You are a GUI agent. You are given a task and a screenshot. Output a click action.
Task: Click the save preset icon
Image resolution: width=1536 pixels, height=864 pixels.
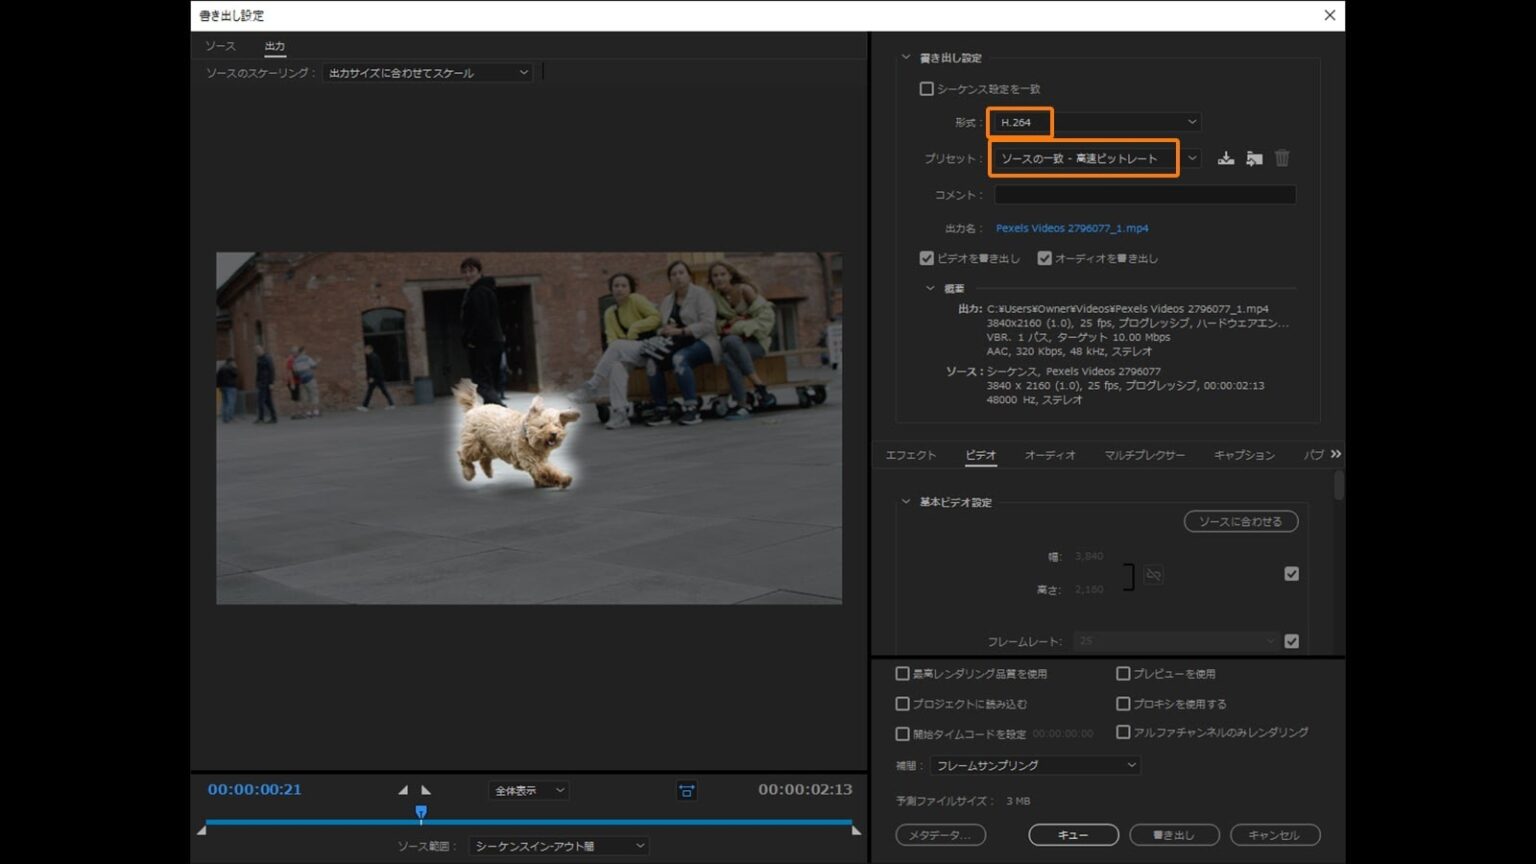[1225, 158]
